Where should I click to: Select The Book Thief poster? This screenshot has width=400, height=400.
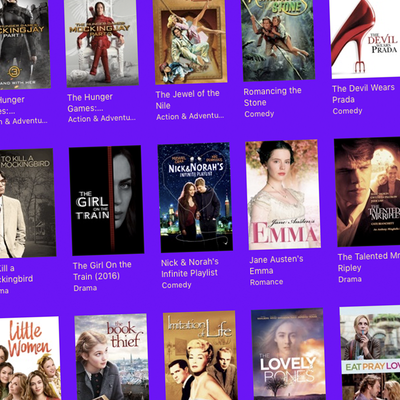pyautogui.click(x=112, y=357)
